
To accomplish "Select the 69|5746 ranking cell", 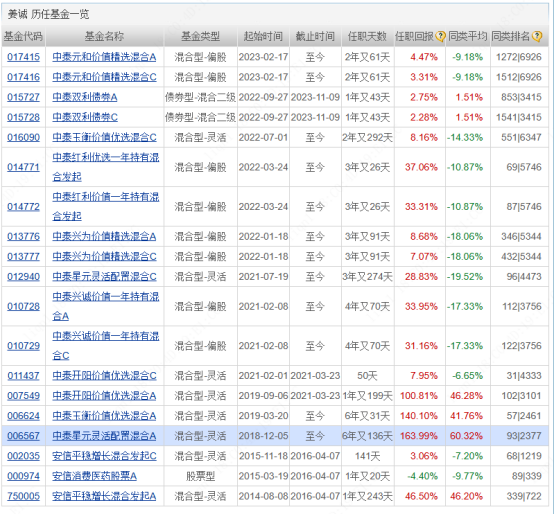I will 524,167.
